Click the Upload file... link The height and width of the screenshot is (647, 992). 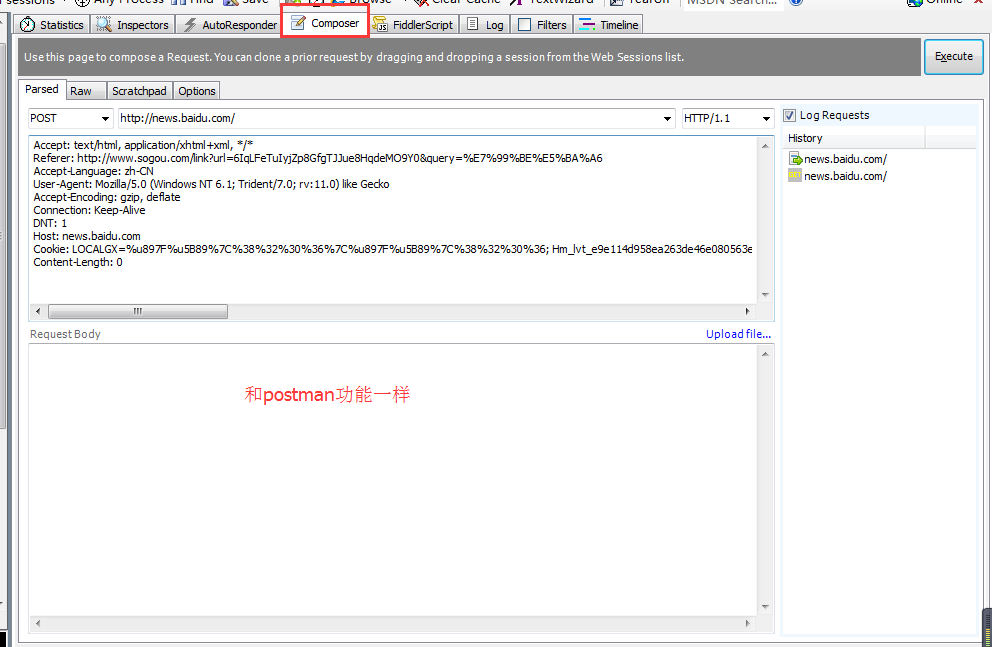[738, 334]
